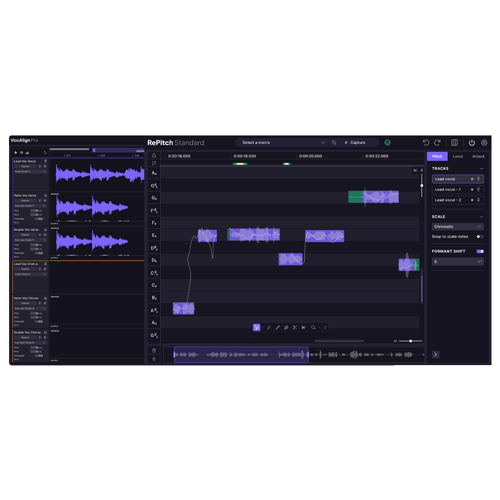Collapse the SCALE section

coord(481,217)
